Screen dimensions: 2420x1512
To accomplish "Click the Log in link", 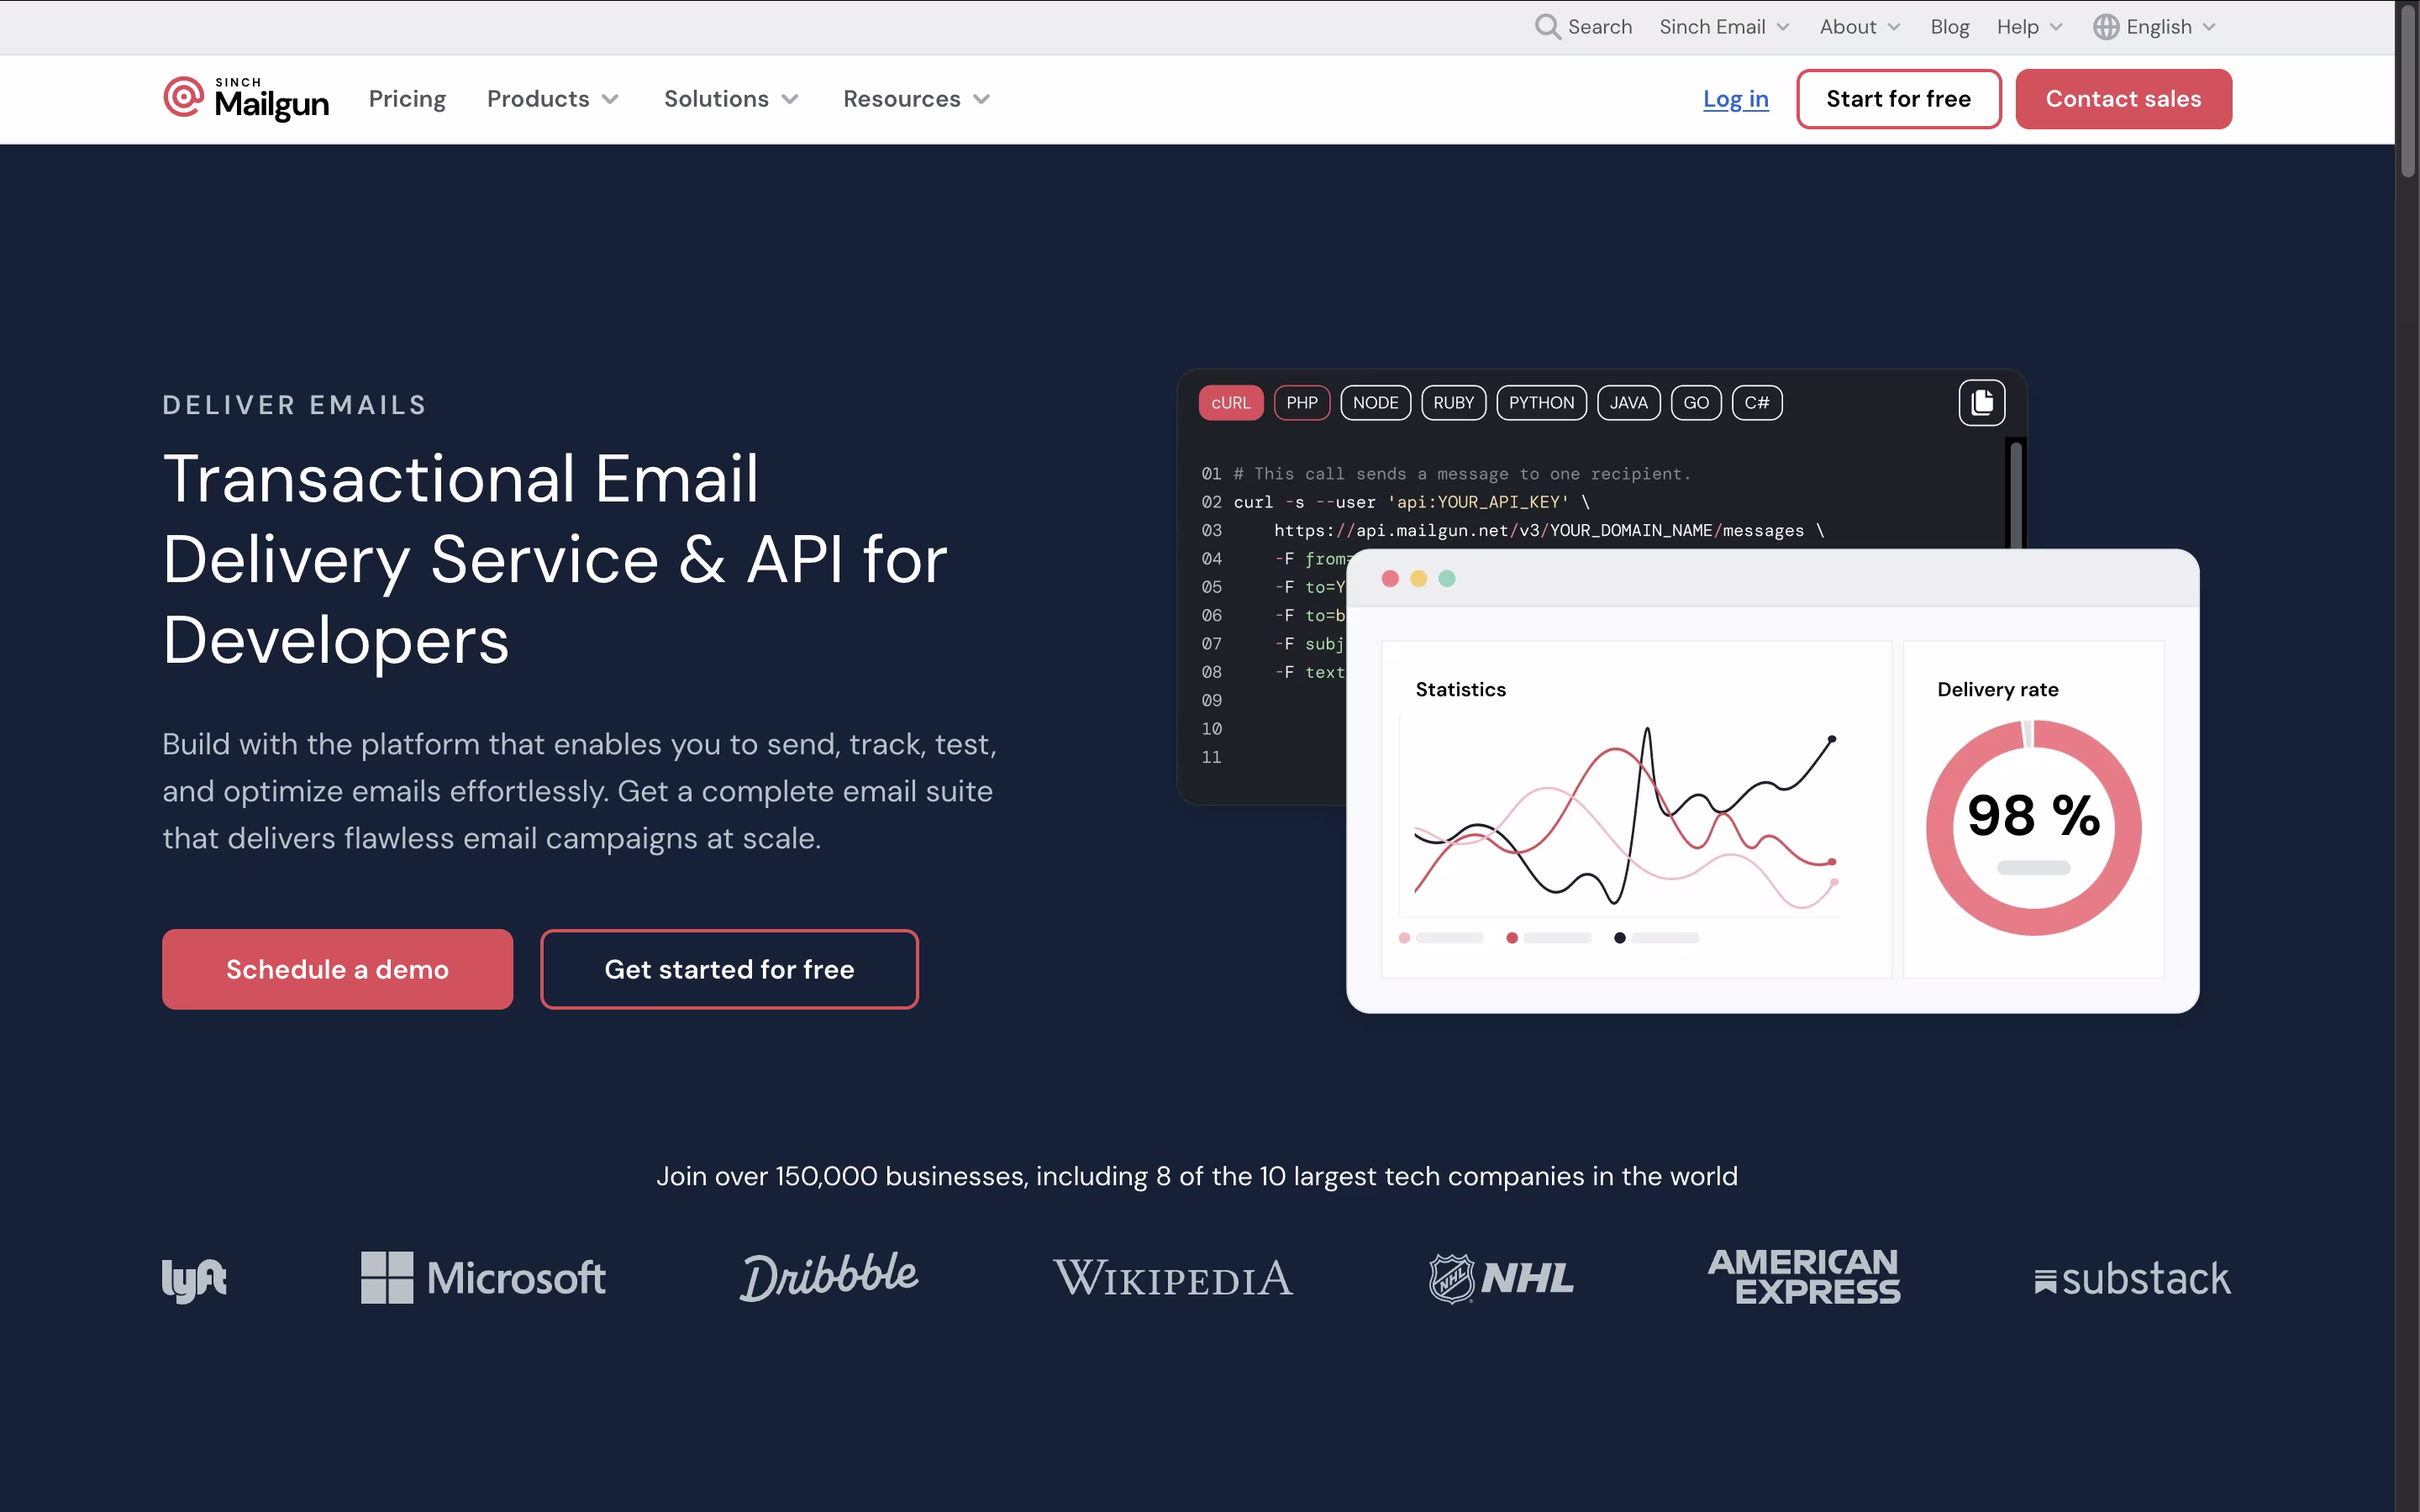I will [x=1735, y=99].
